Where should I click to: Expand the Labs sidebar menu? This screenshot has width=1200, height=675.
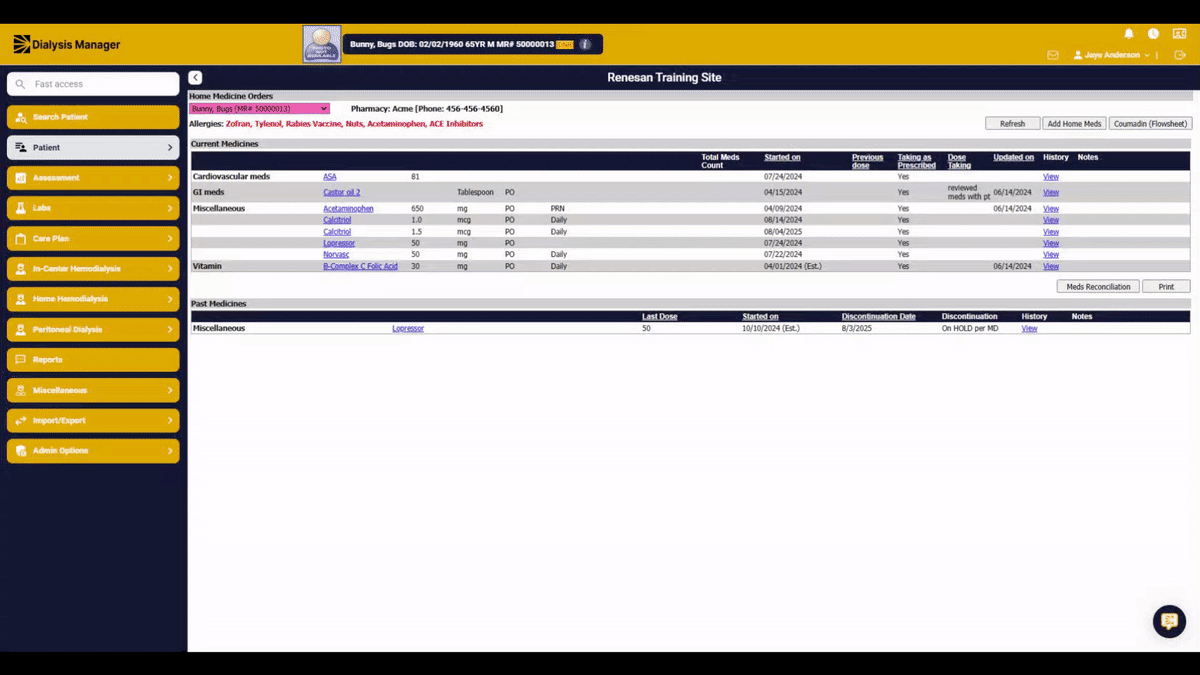click(93, 208)
